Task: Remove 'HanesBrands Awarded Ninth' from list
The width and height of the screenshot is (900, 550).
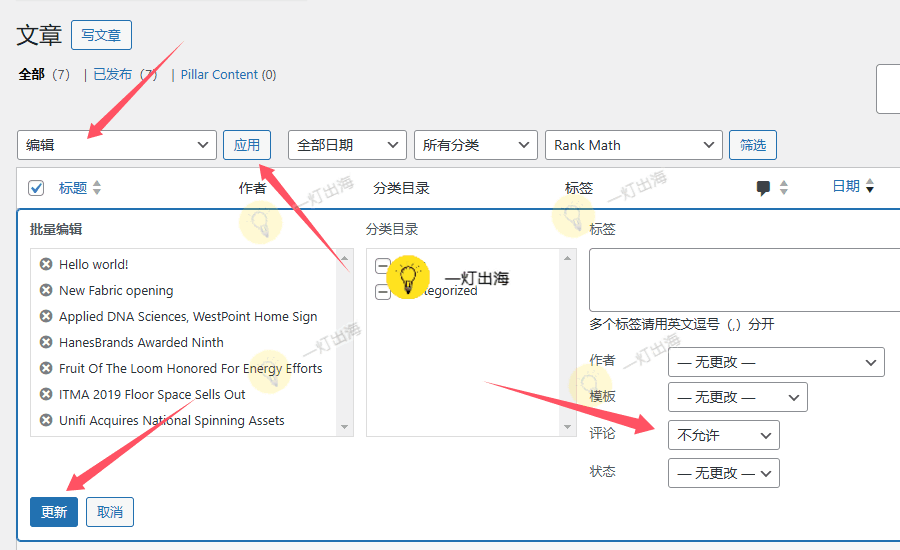Action: click(46, 342)
